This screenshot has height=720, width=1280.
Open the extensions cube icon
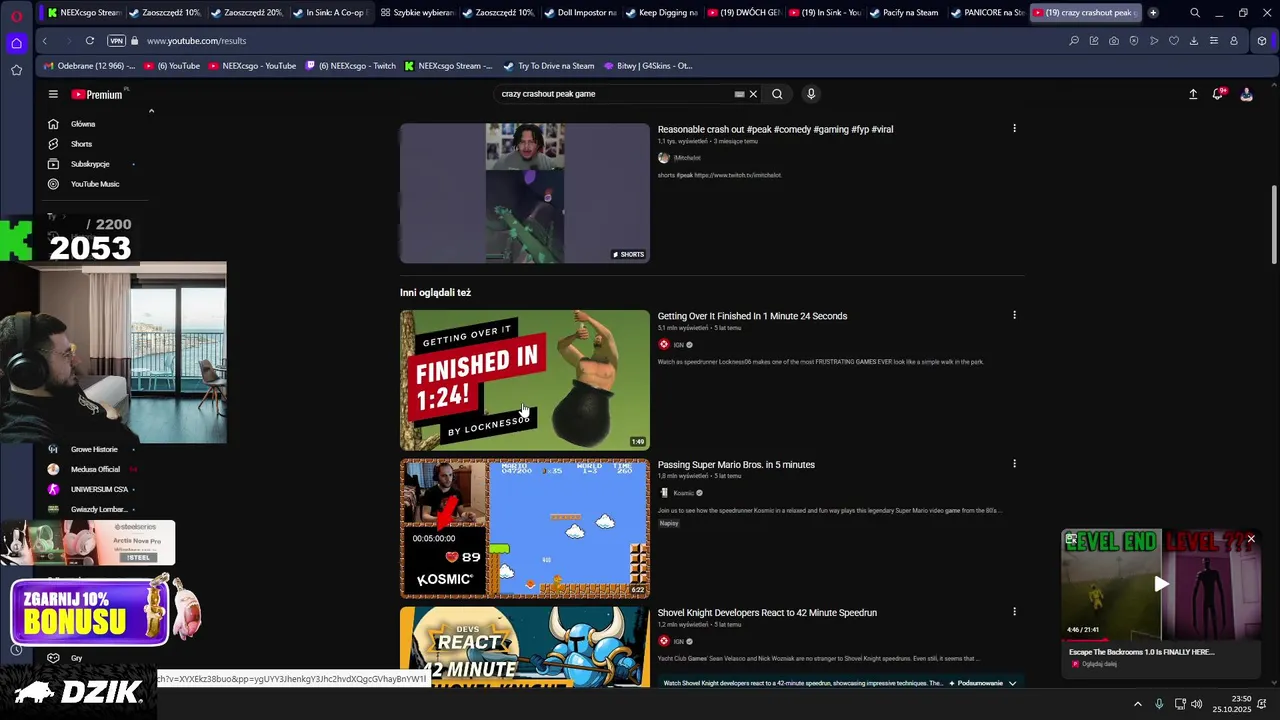pyautogui.click(x=1262, y=41)
